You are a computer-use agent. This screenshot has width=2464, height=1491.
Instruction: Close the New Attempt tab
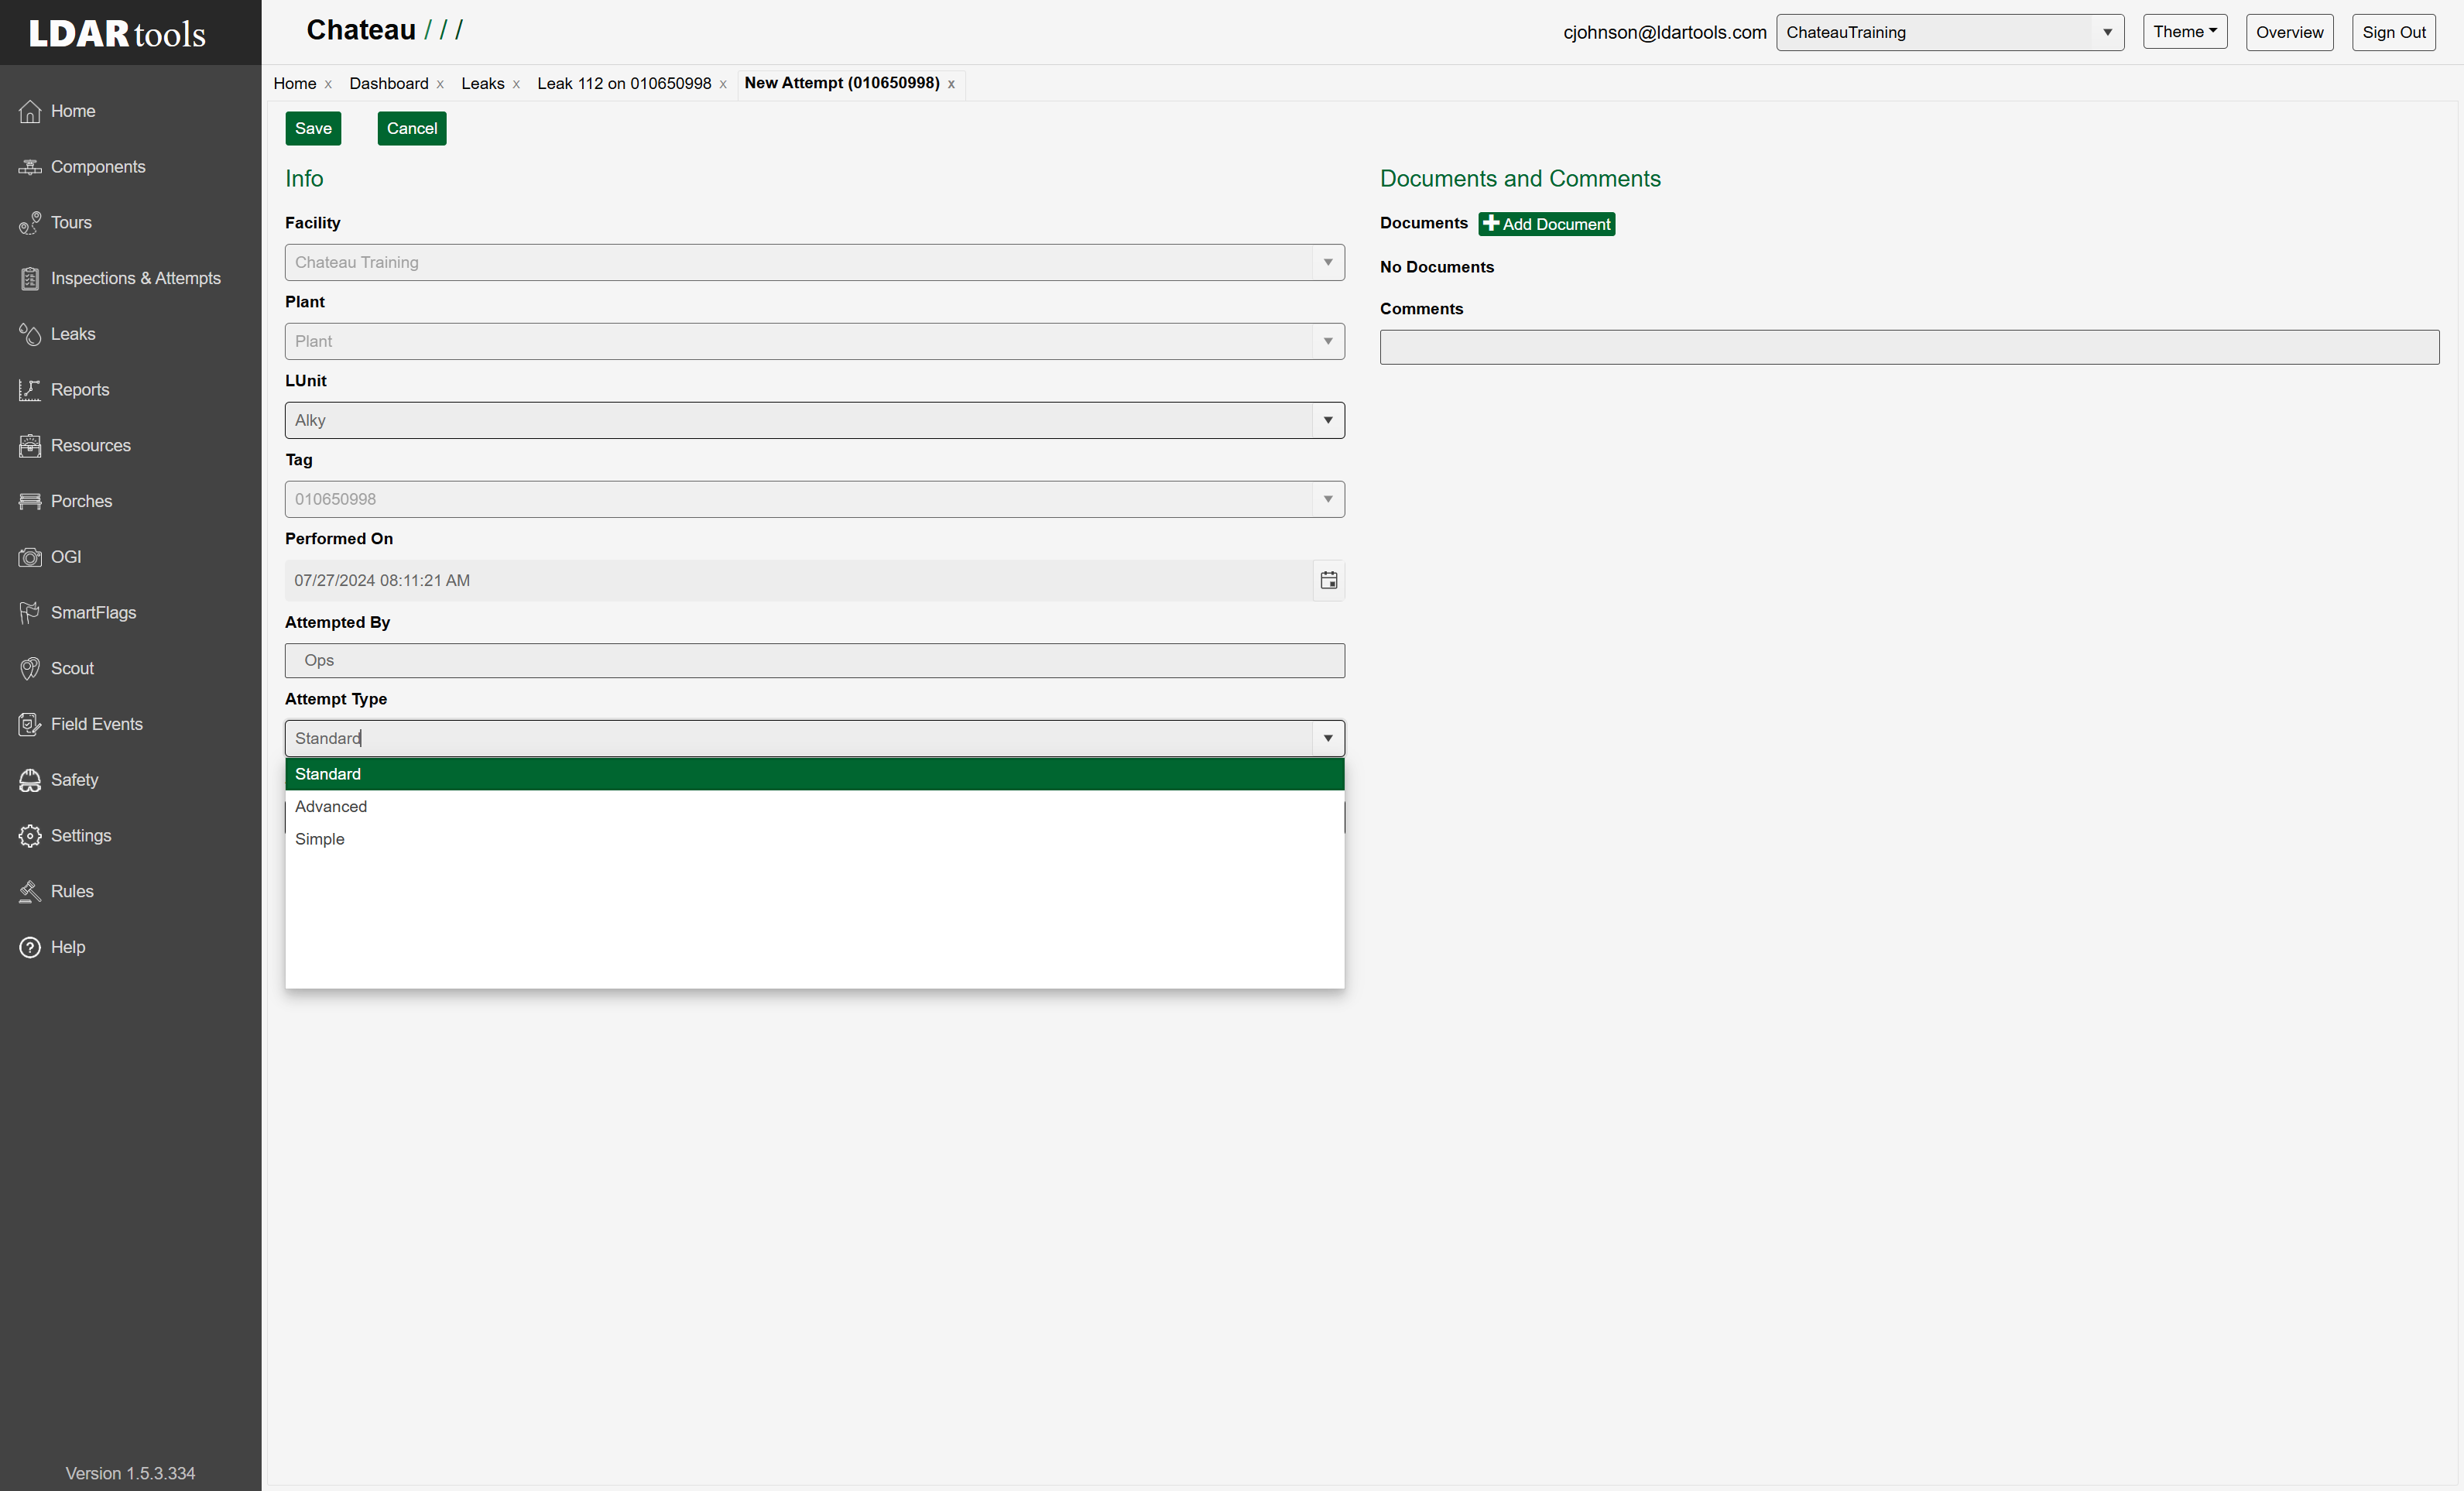951,84
